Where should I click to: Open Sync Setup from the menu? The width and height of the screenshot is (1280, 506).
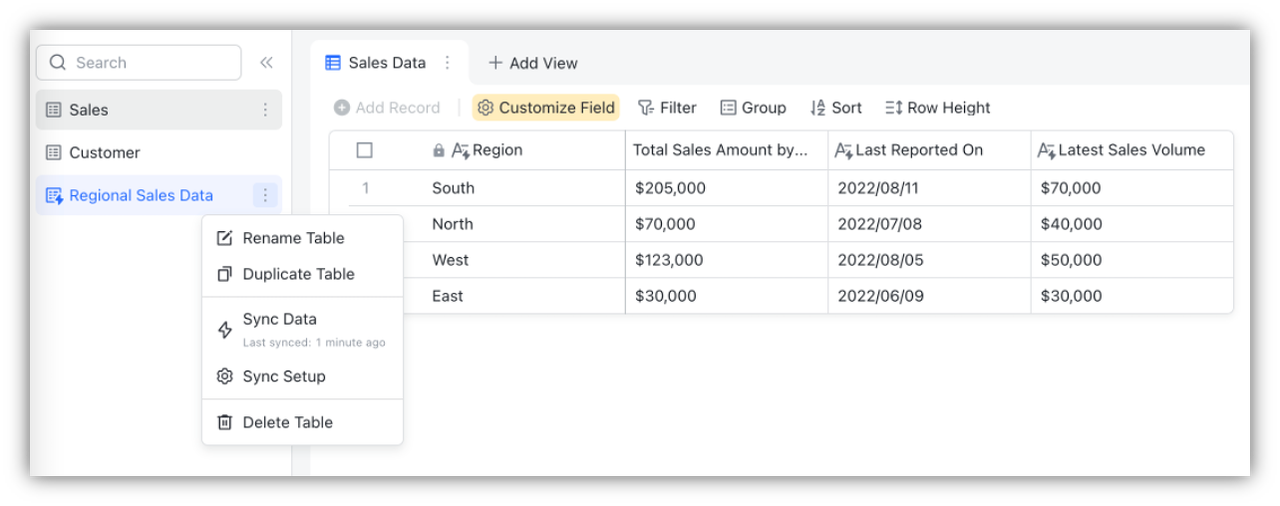[284, 376]
